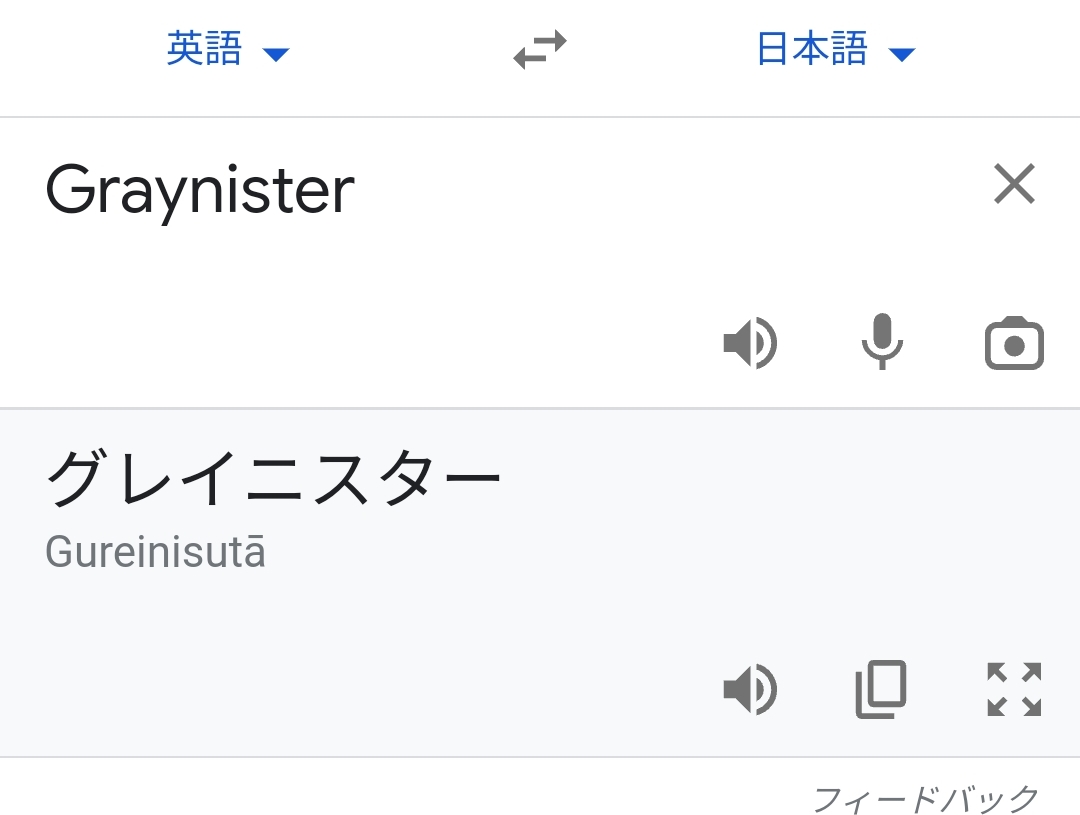The height and width of the screenshot is (815, 1080).
Task: Copy the translated text
Action: tap(881, 690)
